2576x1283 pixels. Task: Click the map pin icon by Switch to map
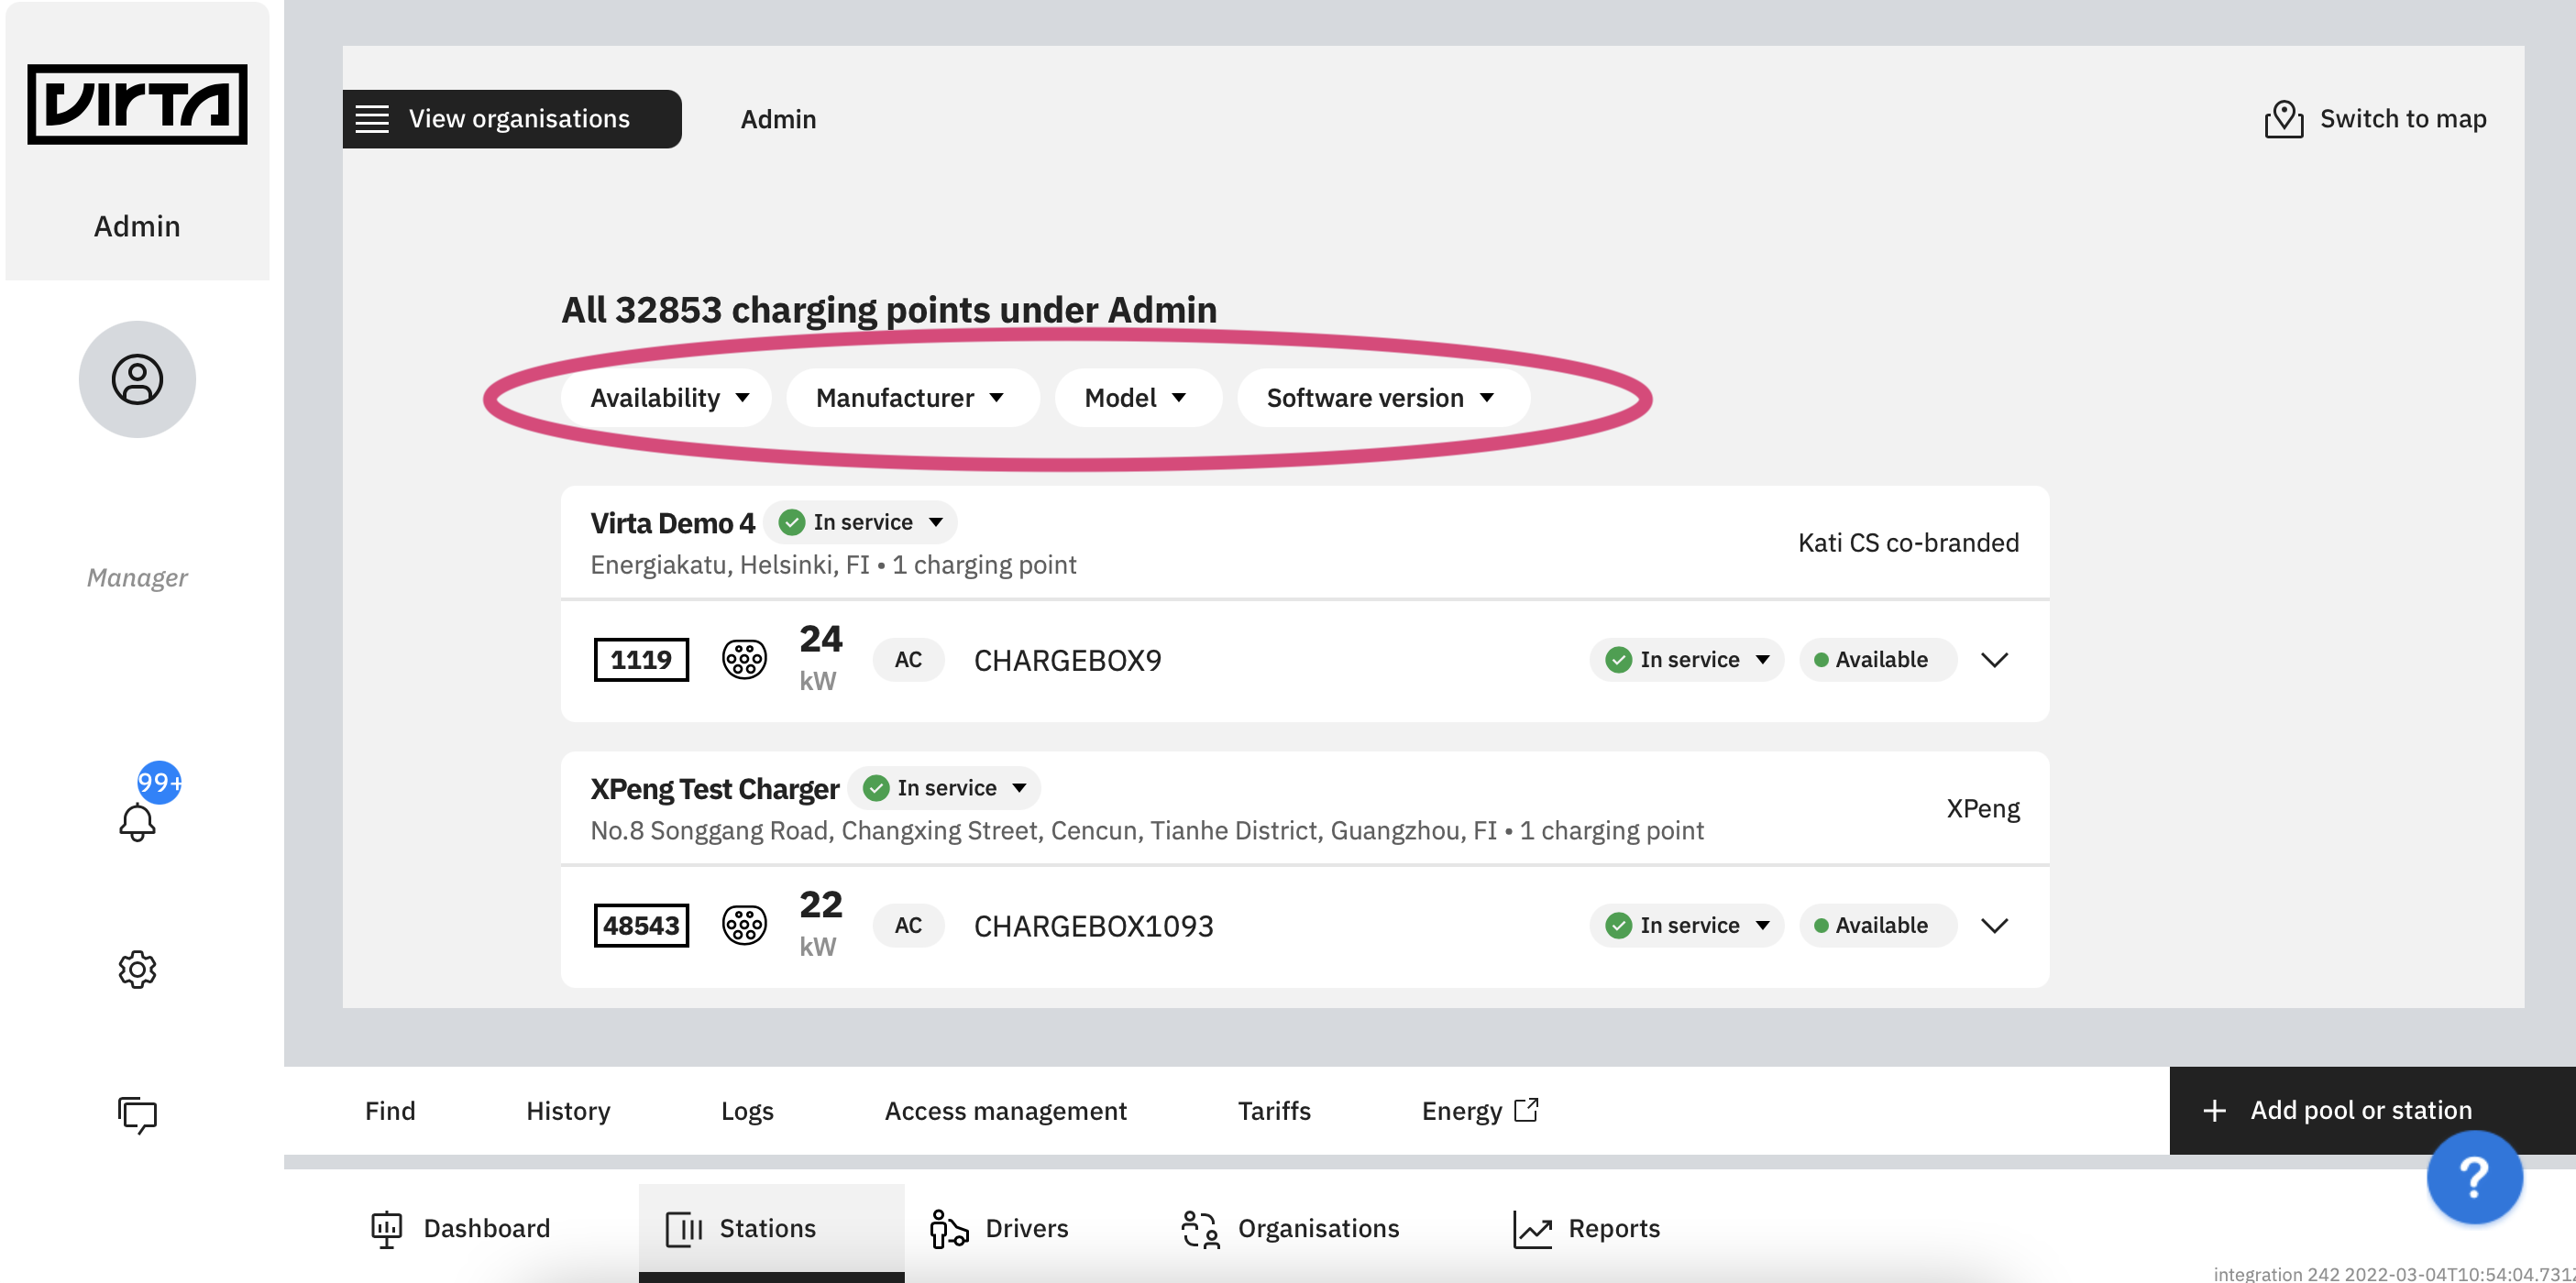click(2284, 119)
